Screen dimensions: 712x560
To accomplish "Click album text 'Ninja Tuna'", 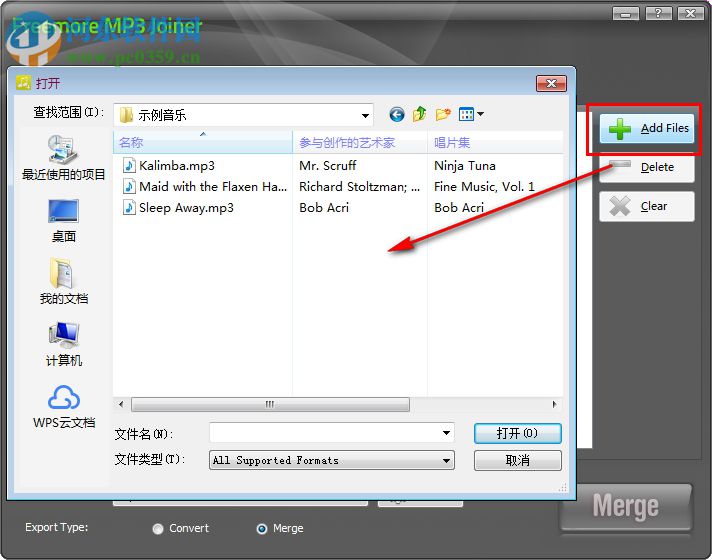I will pos(465,166).
